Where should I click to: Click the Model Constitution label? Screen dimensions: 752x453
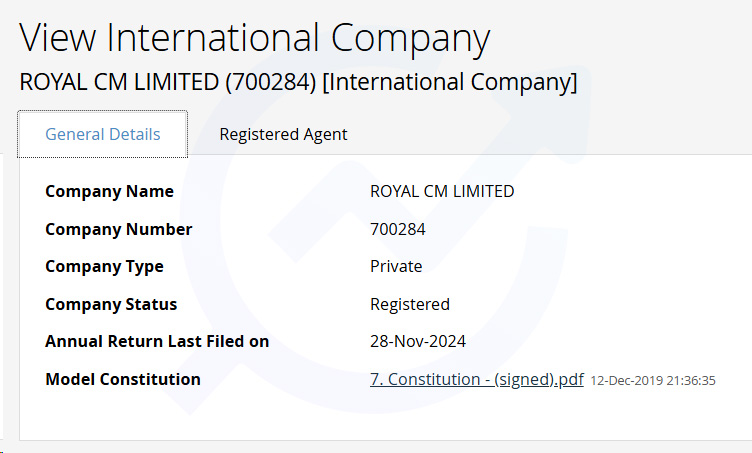point(123,379)
